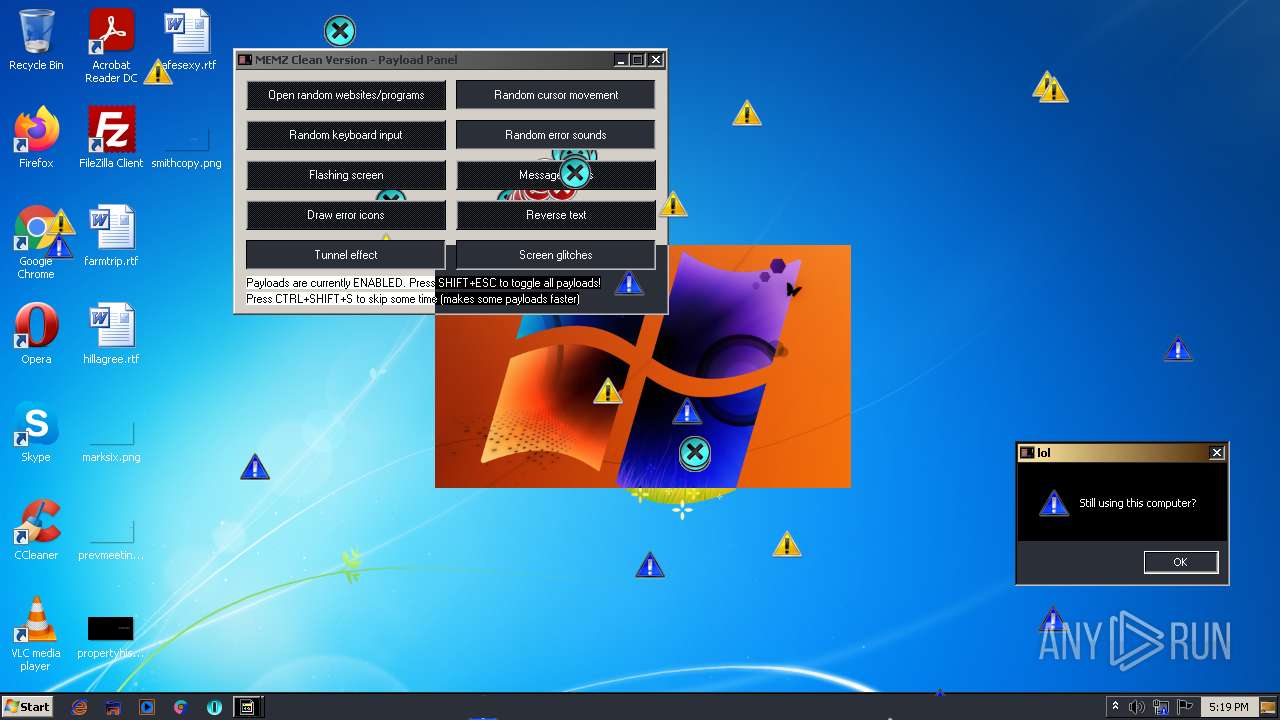Click the Show desktop button
The image size is (1280, 720).
(1270, 707)
